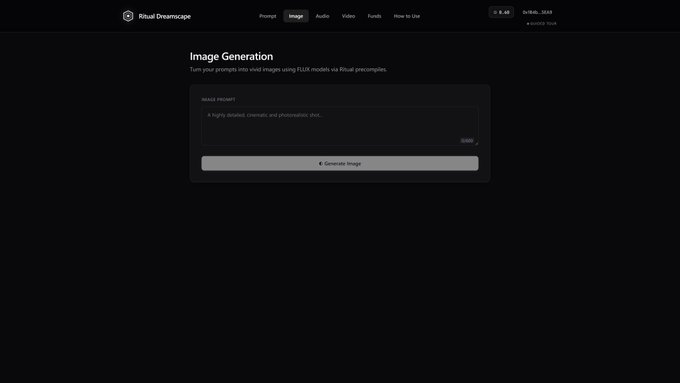The image size is (680, 383).
Task: Click the textarea resize handle corner
Action: [476, 143]
